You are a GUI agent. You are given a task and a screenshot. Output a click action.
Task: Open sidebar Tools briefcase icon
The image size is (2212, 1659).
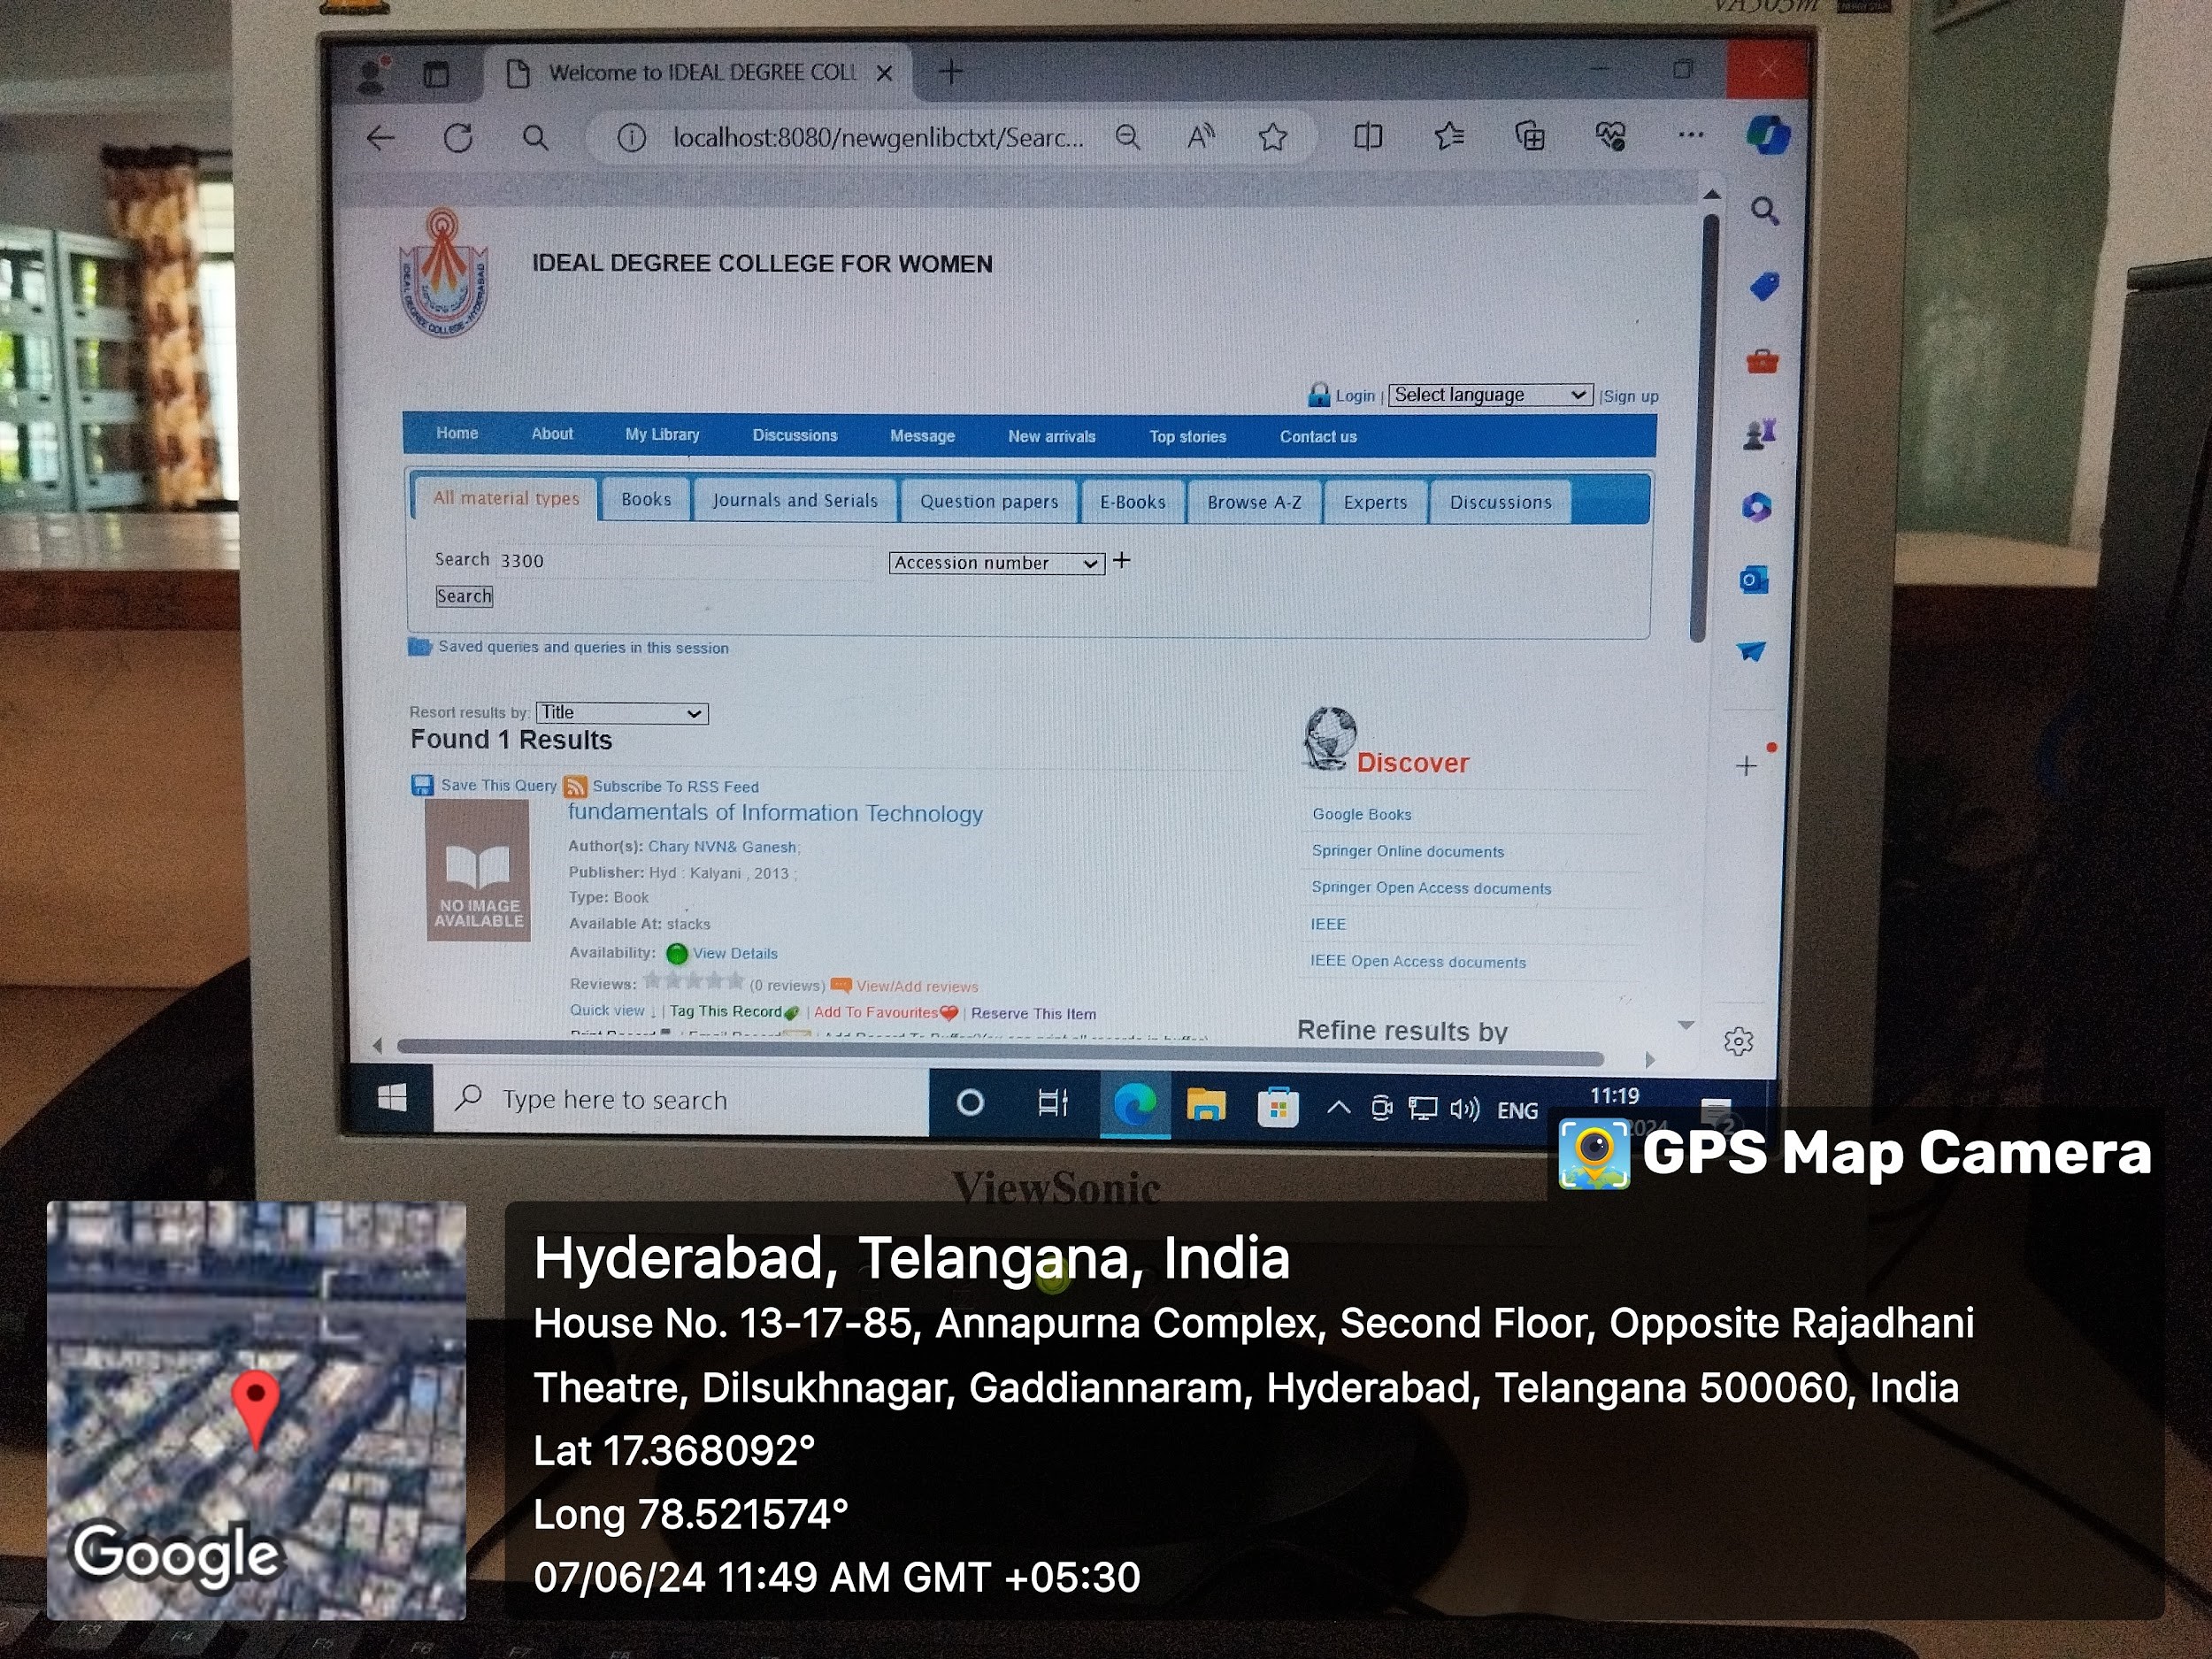[x=1762, y=361]
